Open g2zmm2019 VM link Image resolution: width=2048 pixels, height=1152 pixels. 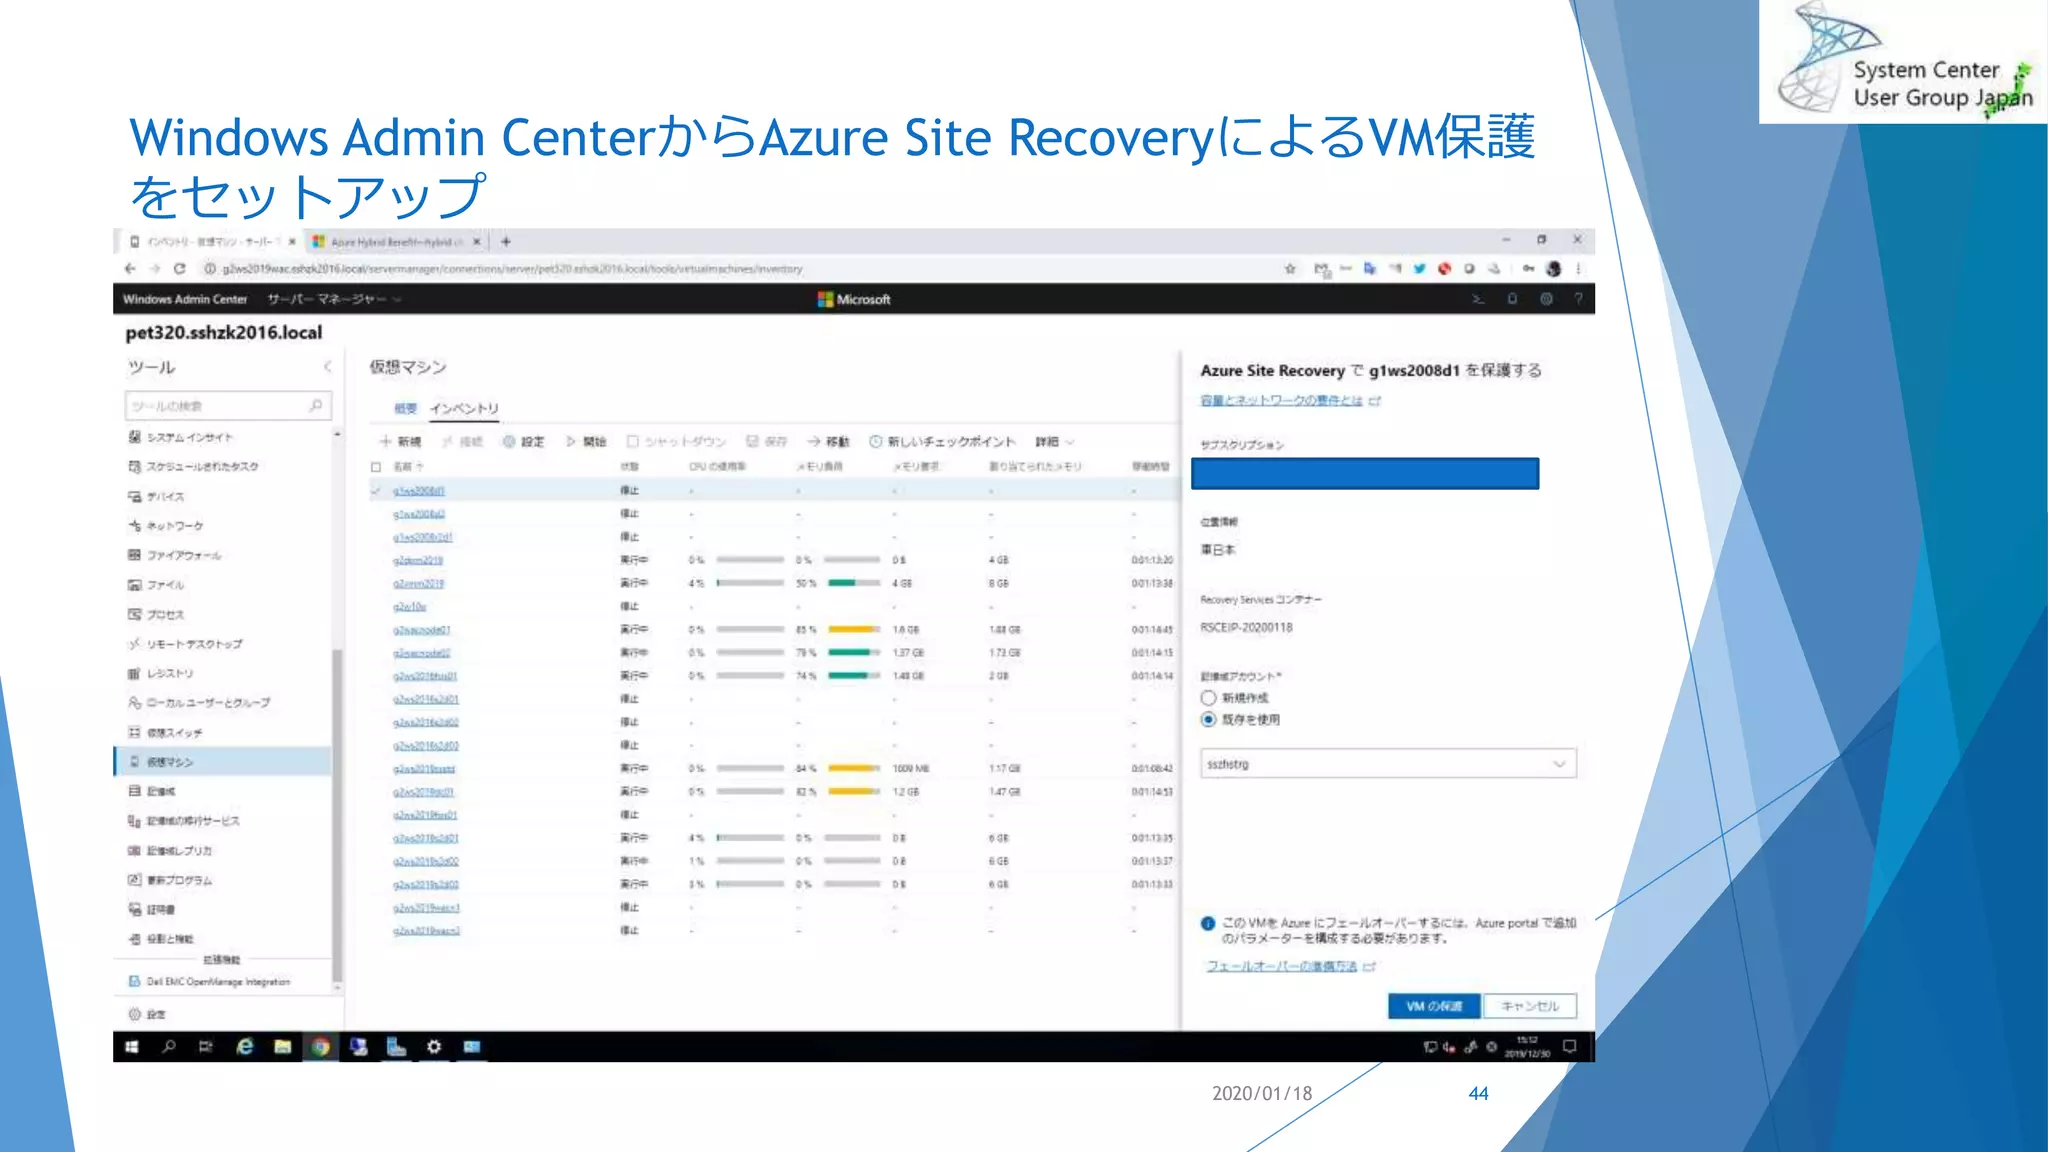click(x=418, y=583)
